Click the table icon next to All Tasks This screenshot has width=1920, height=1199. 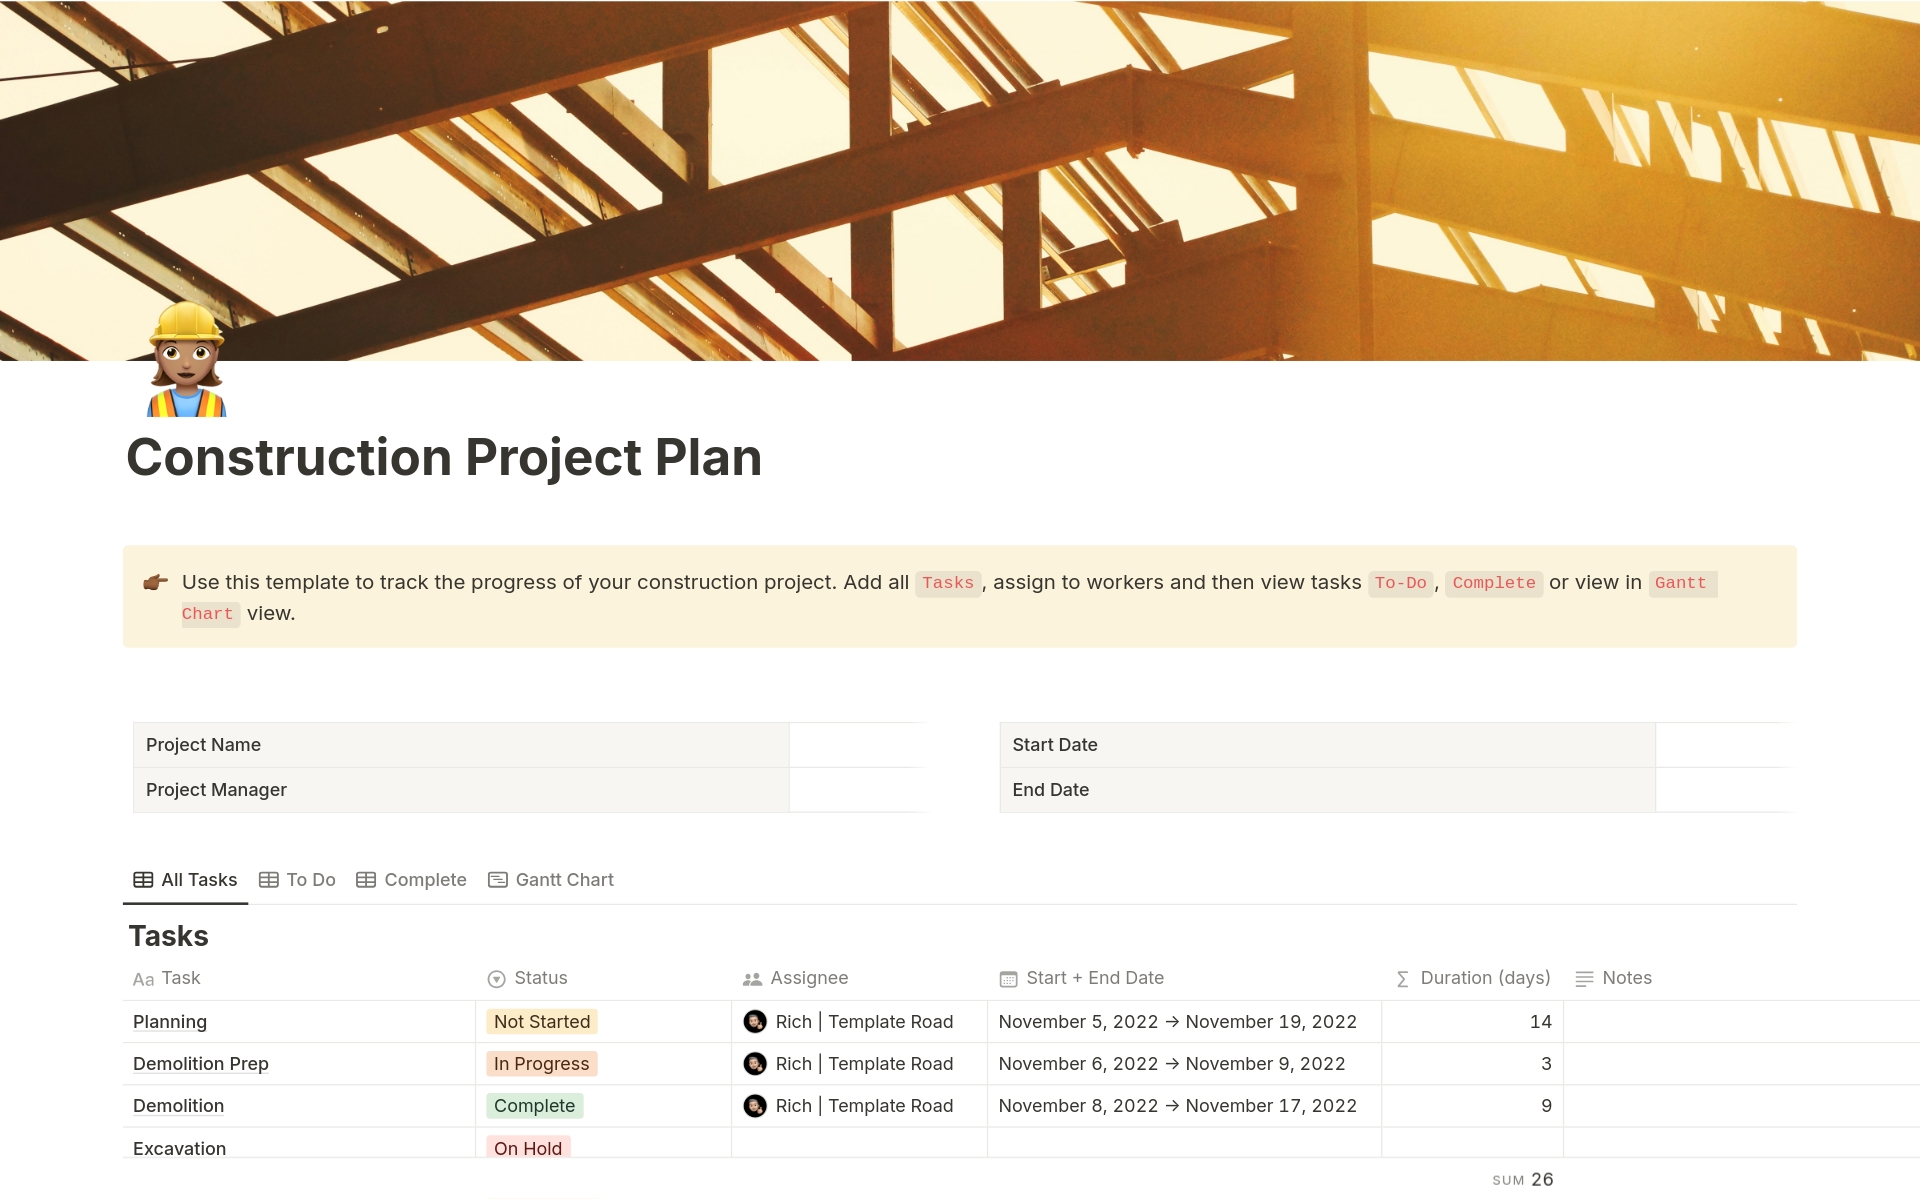143,879
